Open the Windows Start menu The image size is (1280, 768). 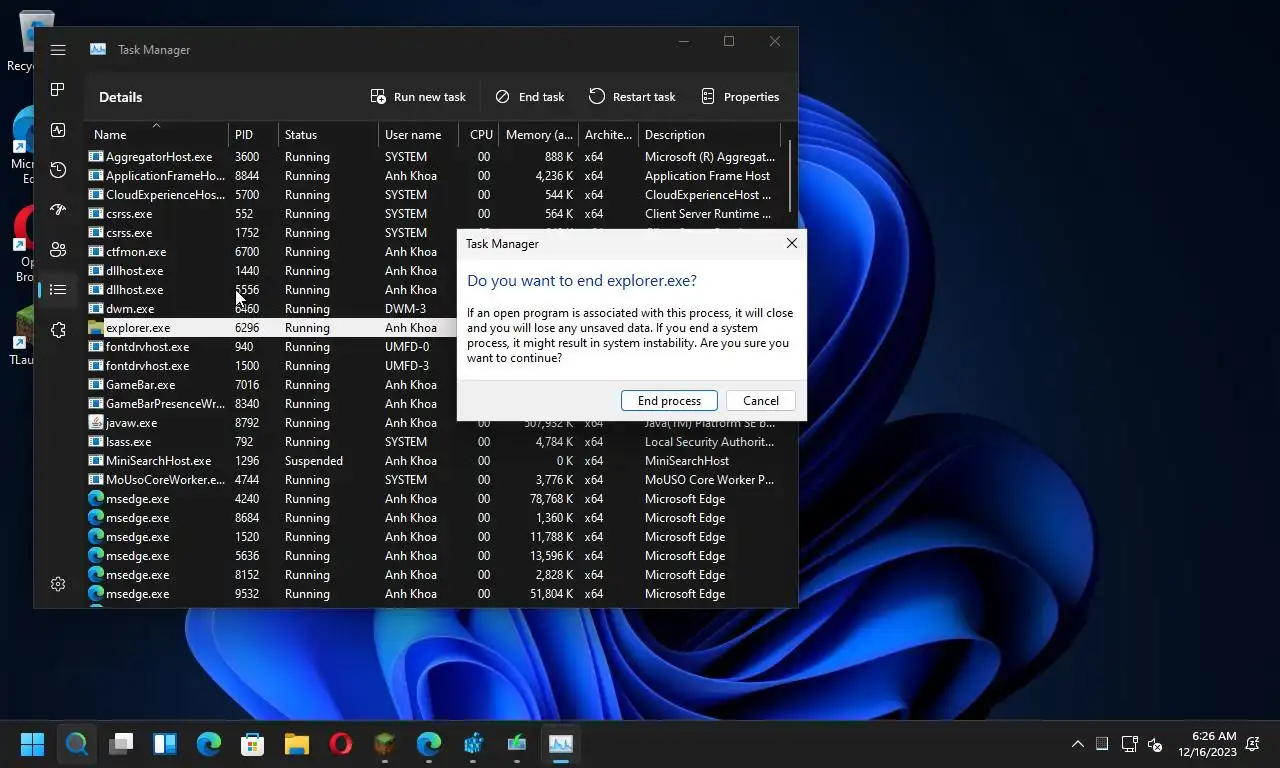point(33,744)
